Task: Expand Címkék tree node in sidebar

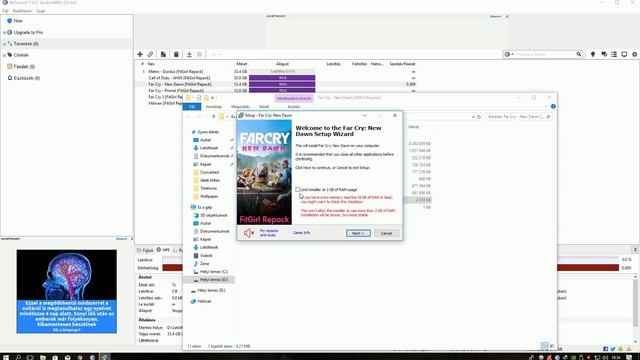Action: click(4, 55)
